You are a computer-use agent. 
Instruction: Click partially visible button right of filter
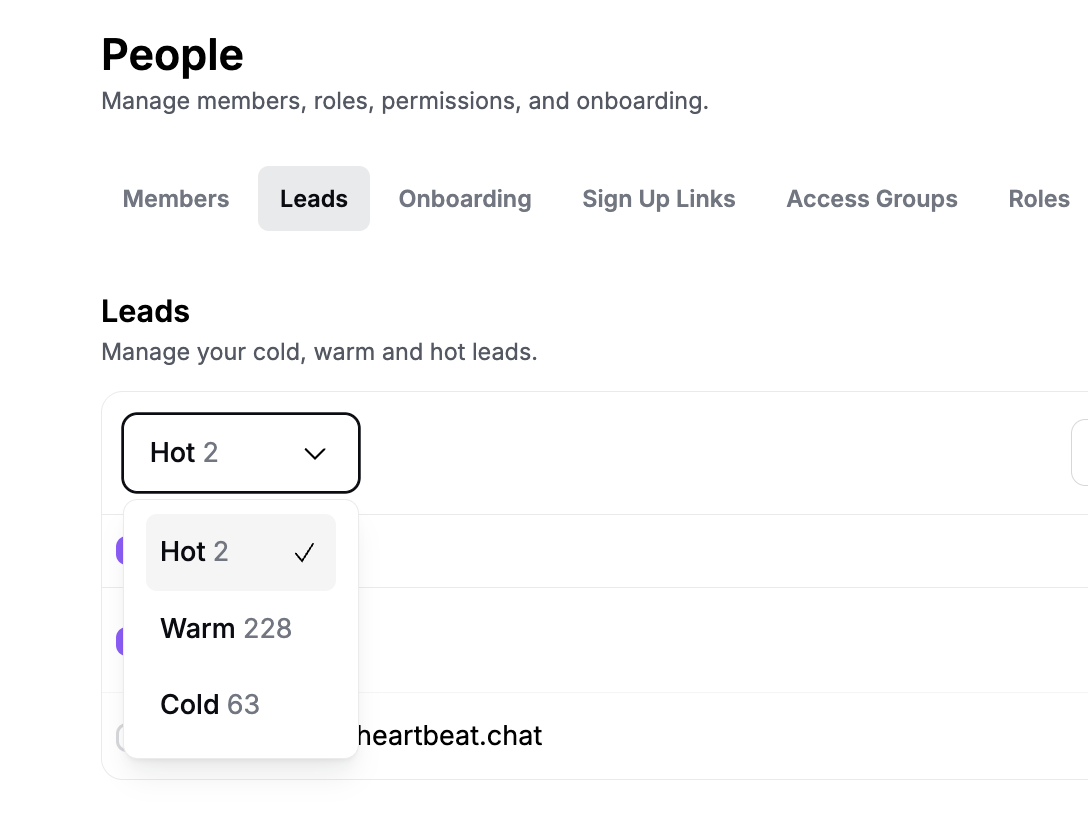pyautogui.click(x=1080, y=452)
